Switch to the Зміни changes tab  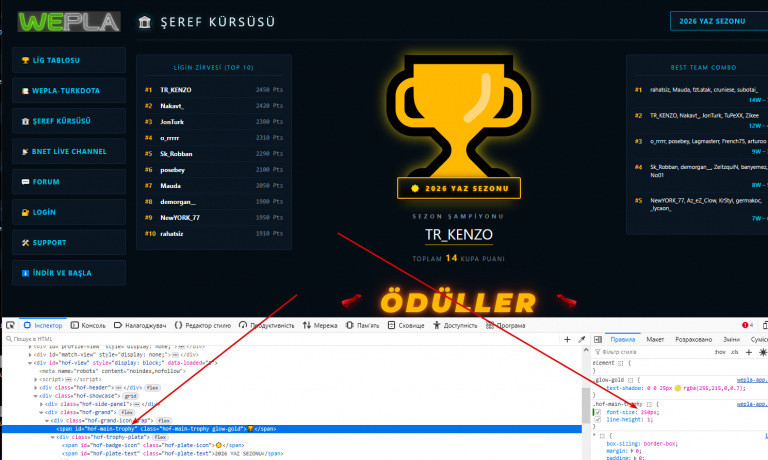point(732,339)
